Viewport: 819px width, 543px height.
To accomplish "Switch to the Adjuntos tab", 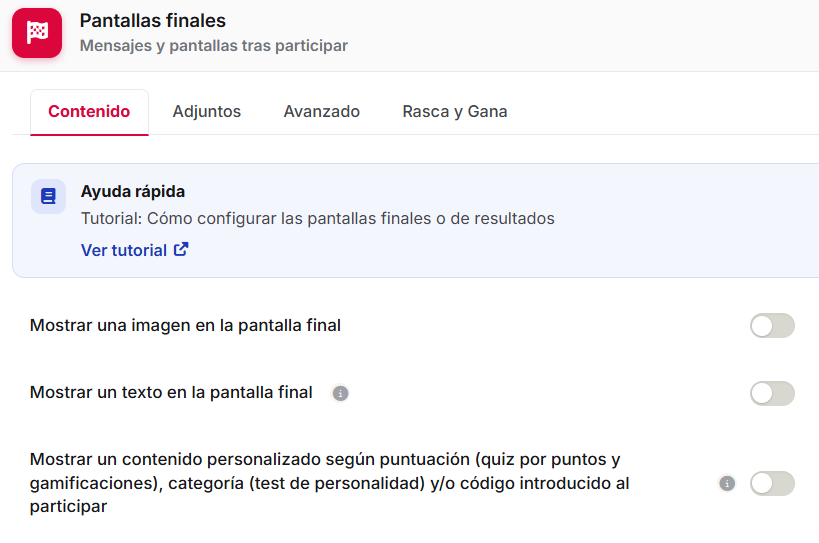I will point(207,112).
